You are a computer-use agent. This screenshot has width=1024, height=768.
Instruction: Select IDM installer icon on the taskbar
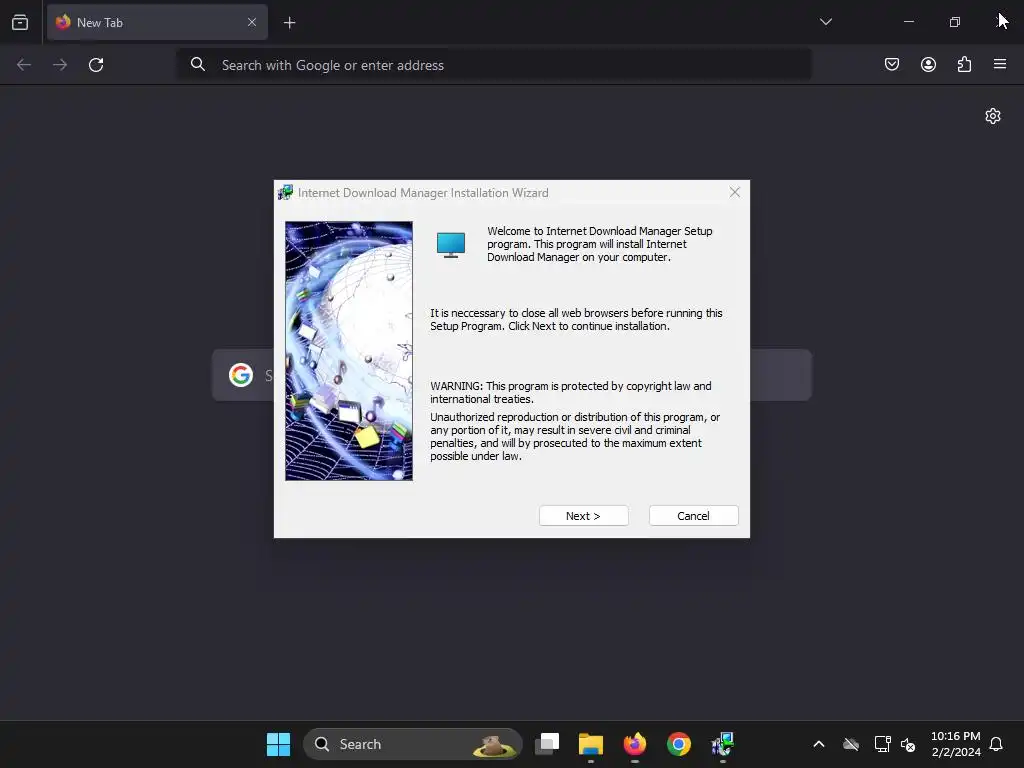tap(722, 744)
